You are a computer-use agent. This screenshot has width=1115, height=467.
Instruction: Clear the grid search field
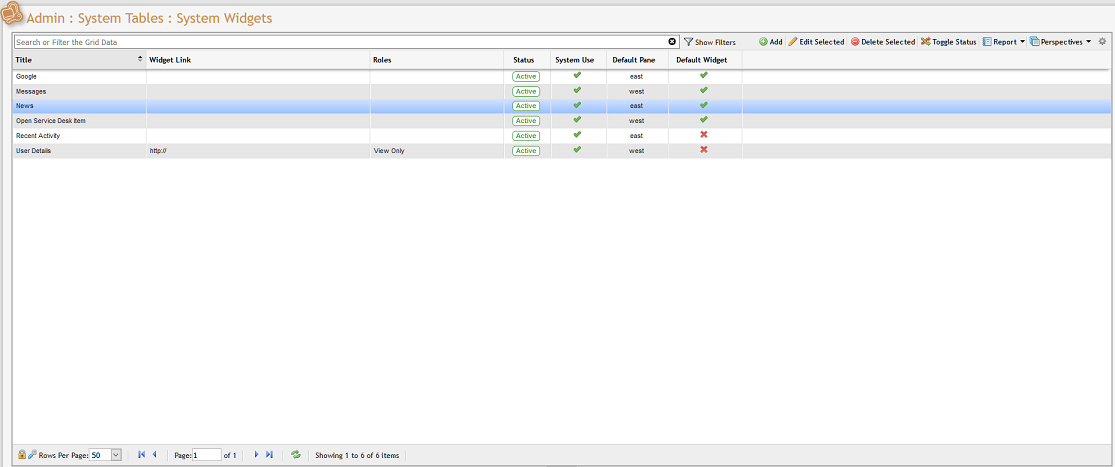(x=672, y=42)
